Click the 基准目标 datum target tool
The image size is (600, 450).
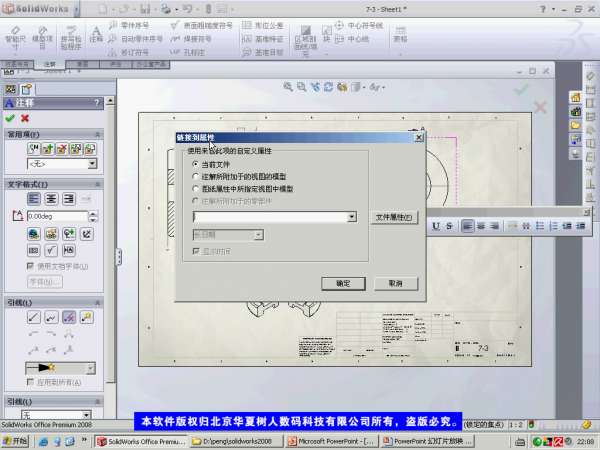point(263,52)
